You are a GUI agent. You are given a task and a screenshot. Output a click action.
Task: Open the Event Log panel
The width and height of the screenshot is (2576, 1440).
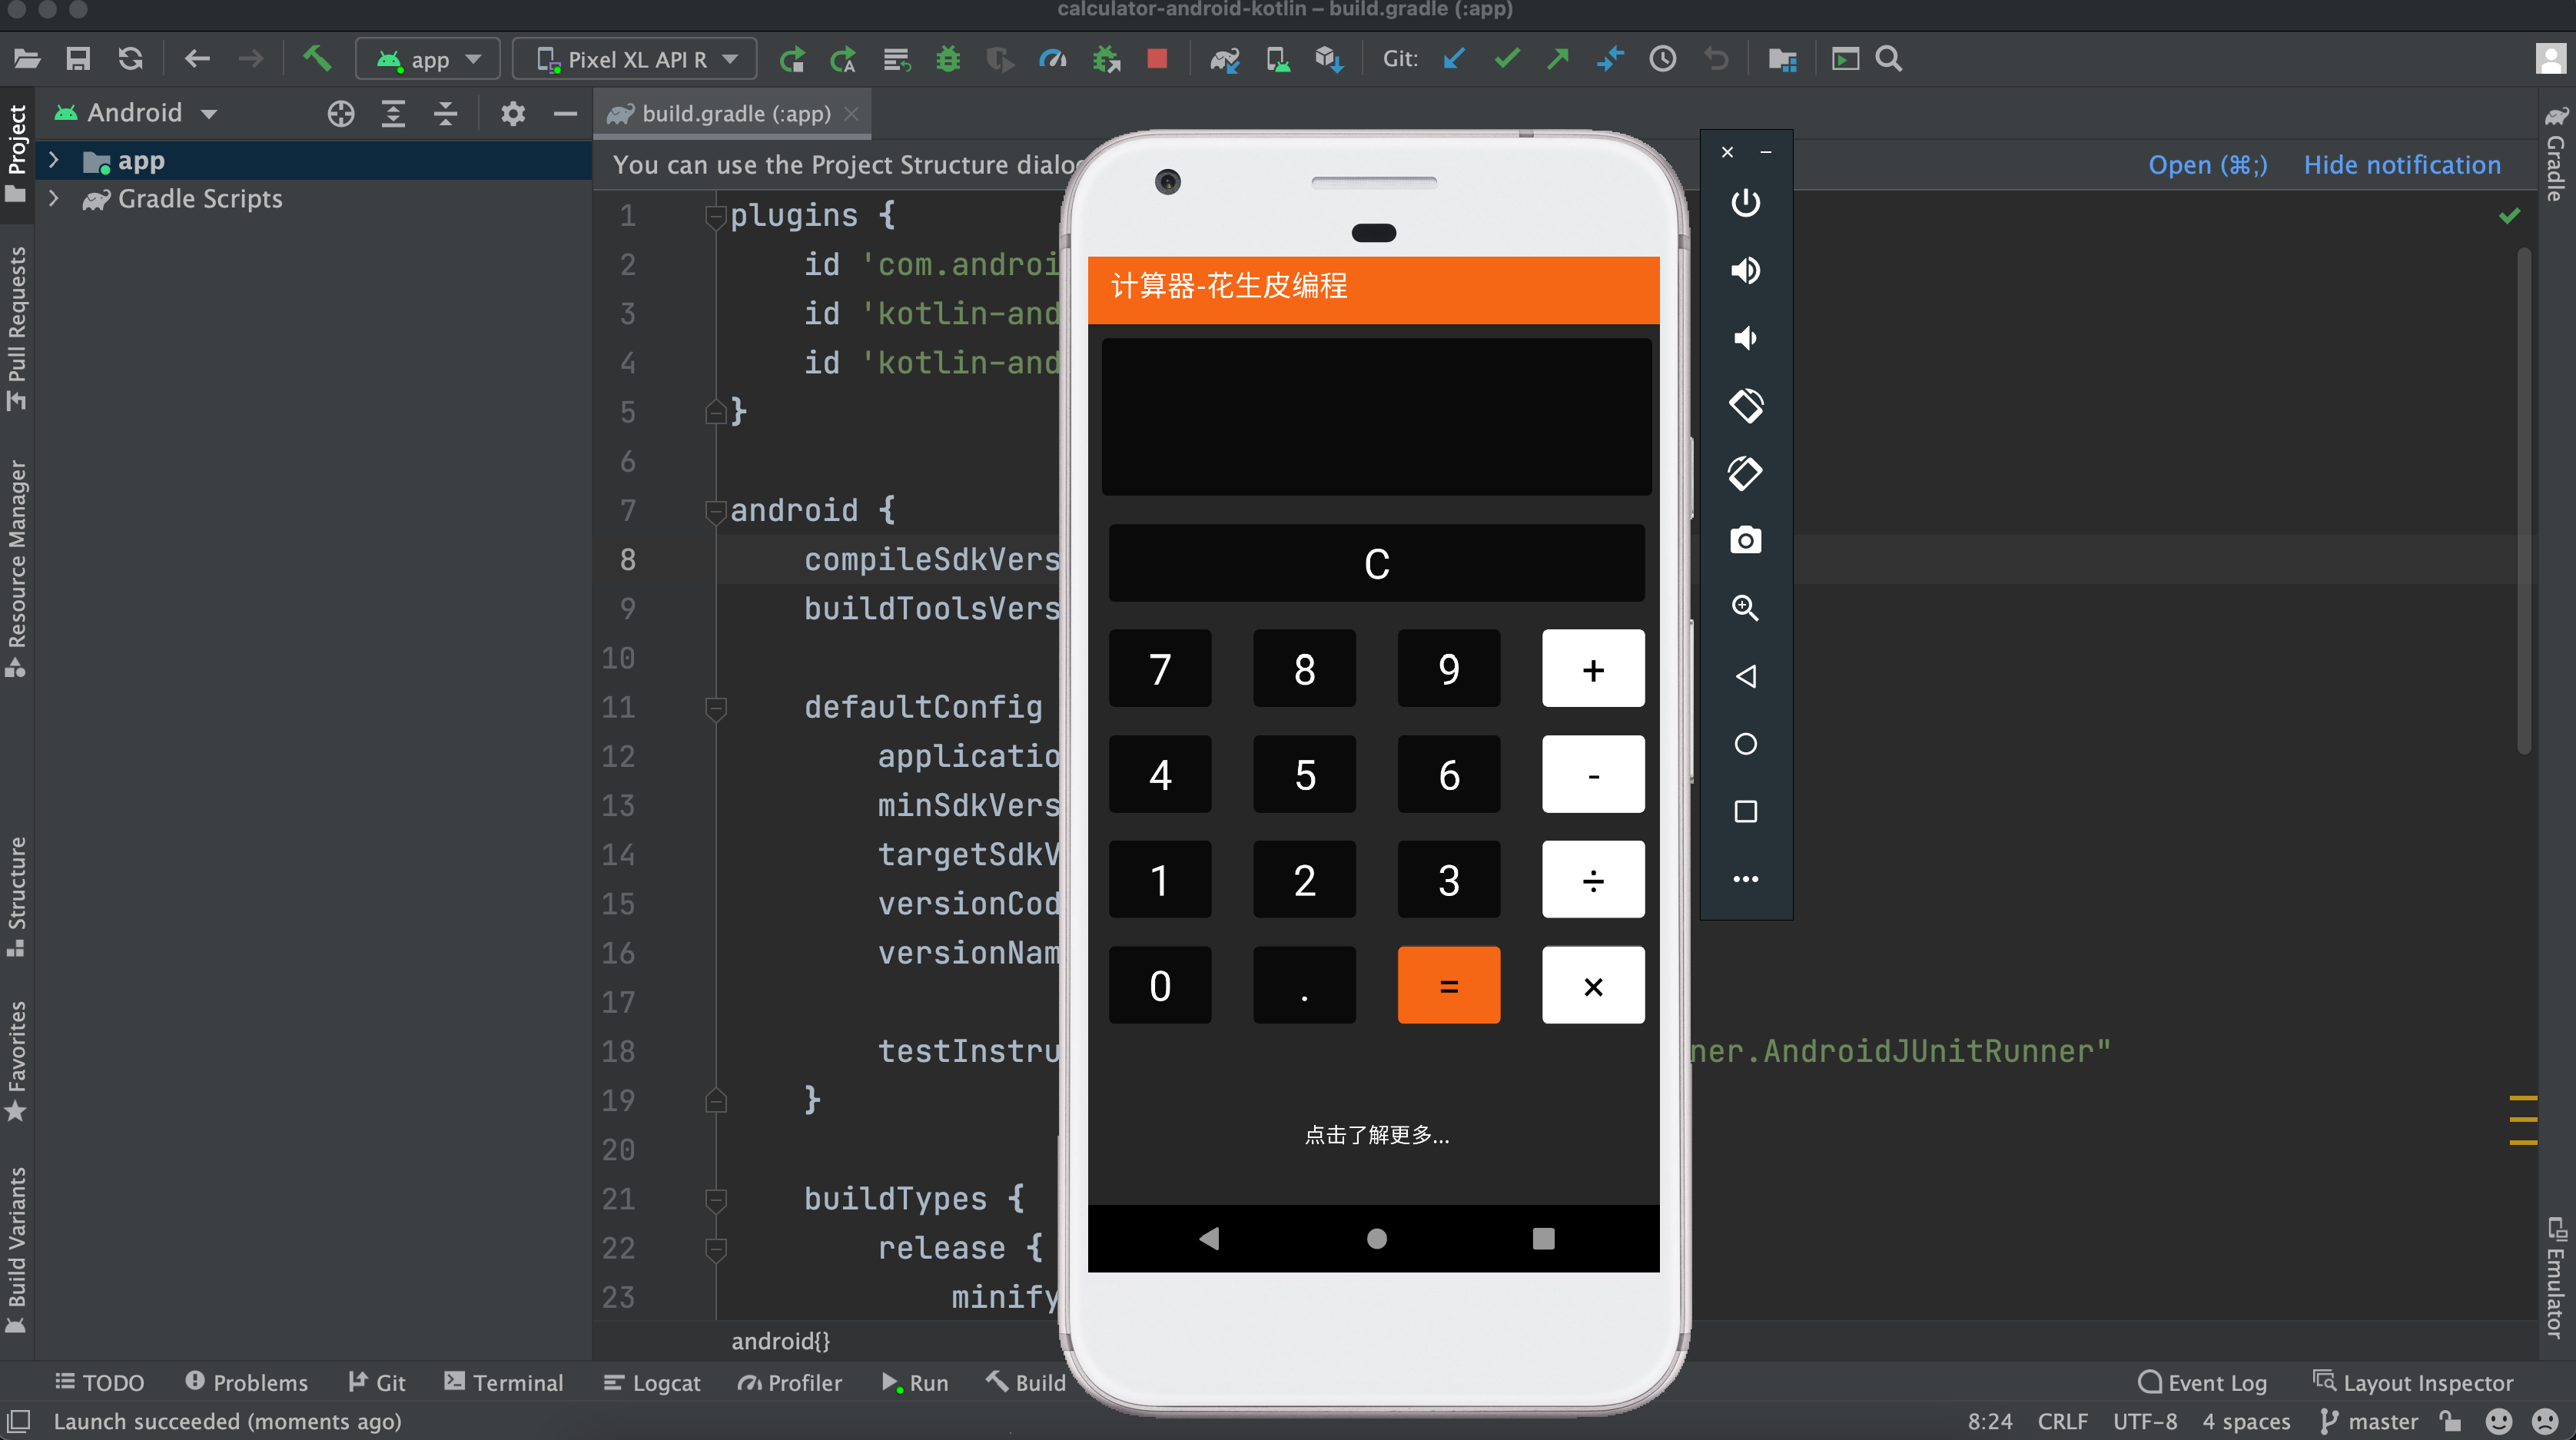pos(2202,1383)
